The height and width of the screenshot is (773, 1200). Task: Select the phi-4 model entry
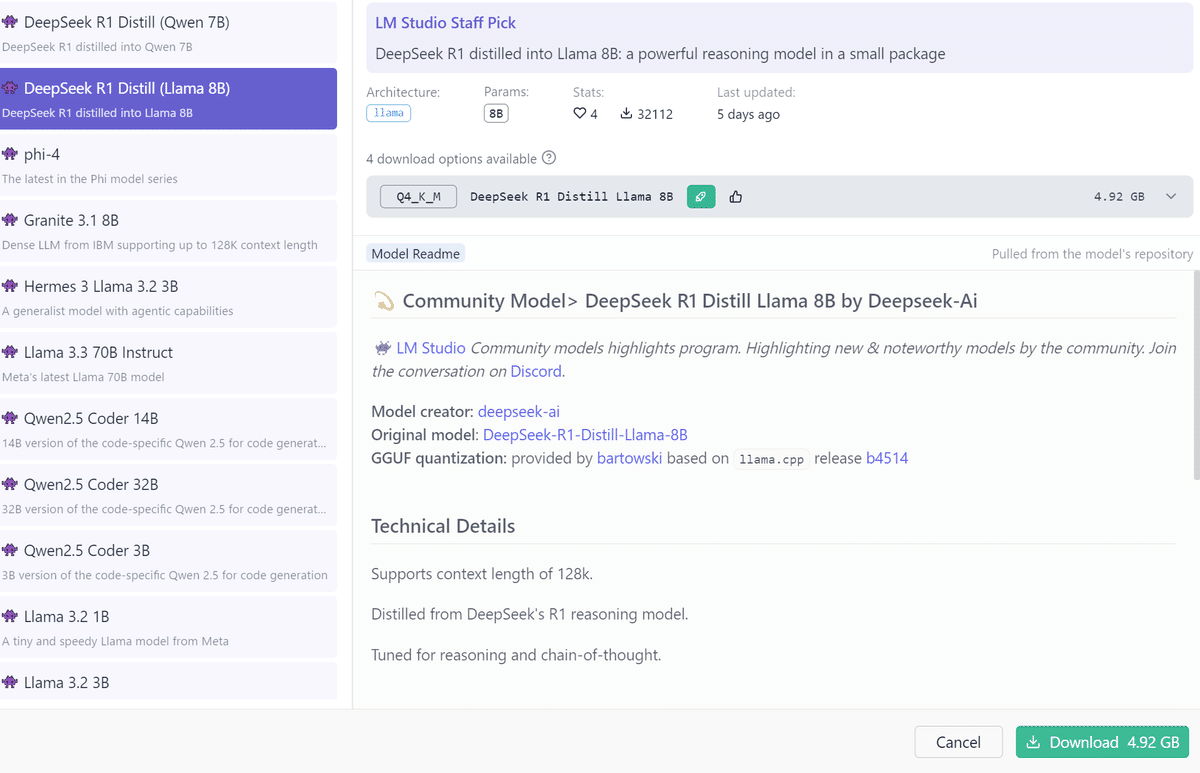(x=168, y=164)
